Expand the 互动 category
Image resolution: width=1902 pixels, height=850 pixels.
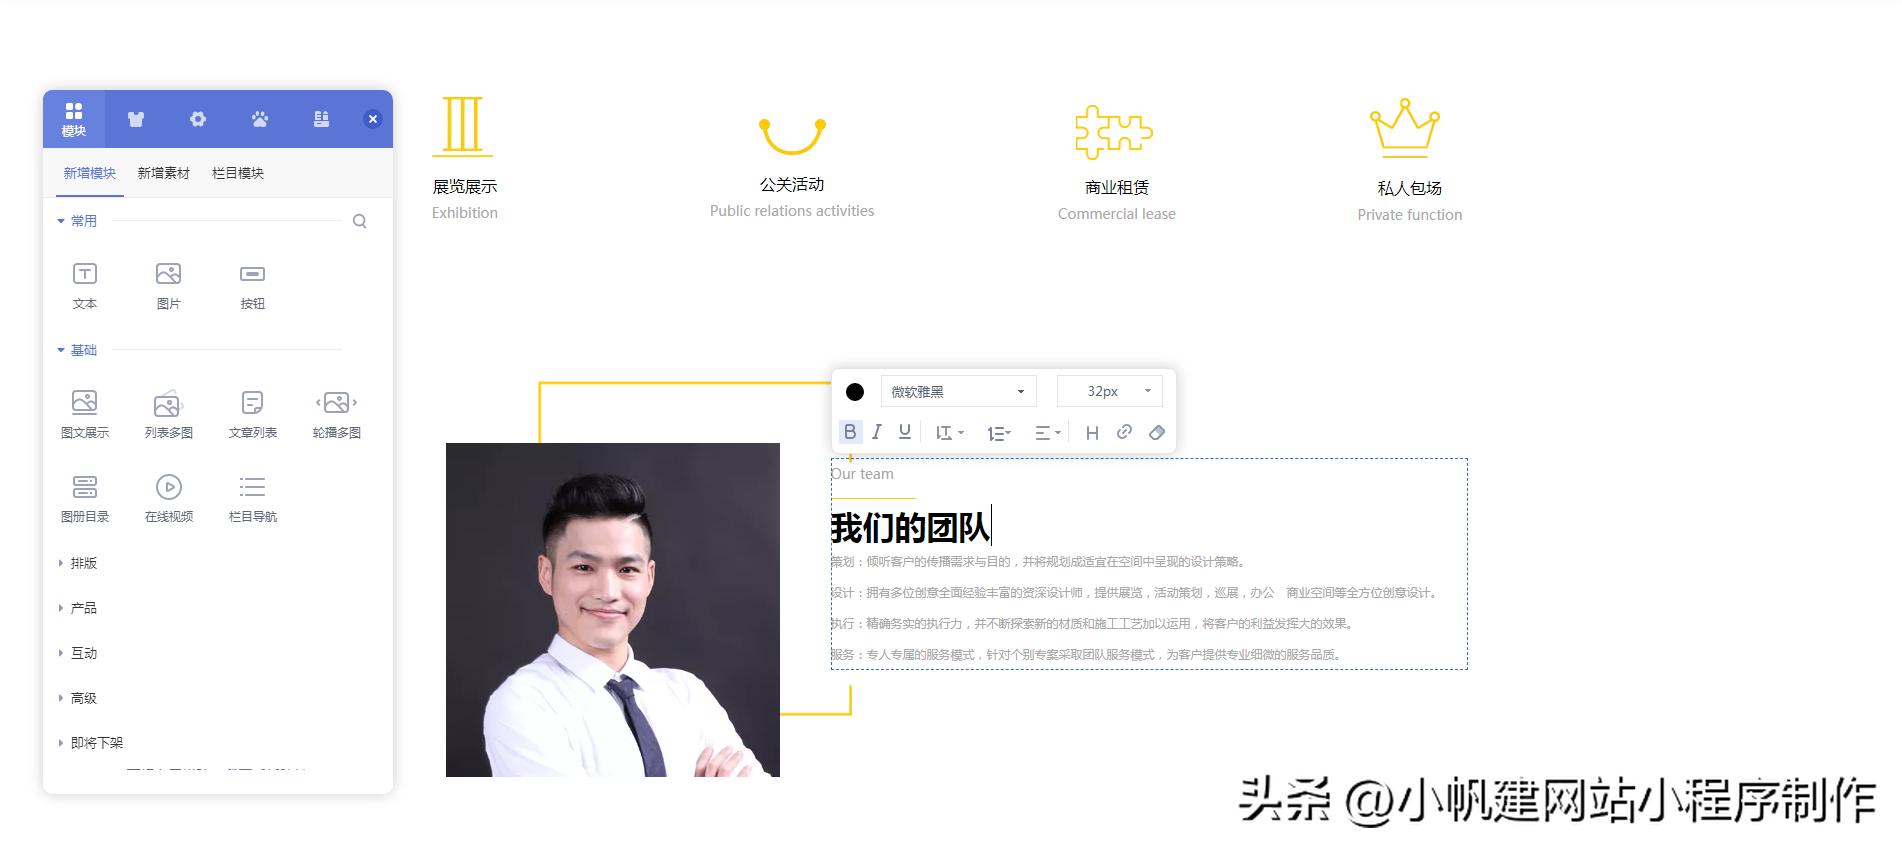point(78,653)
